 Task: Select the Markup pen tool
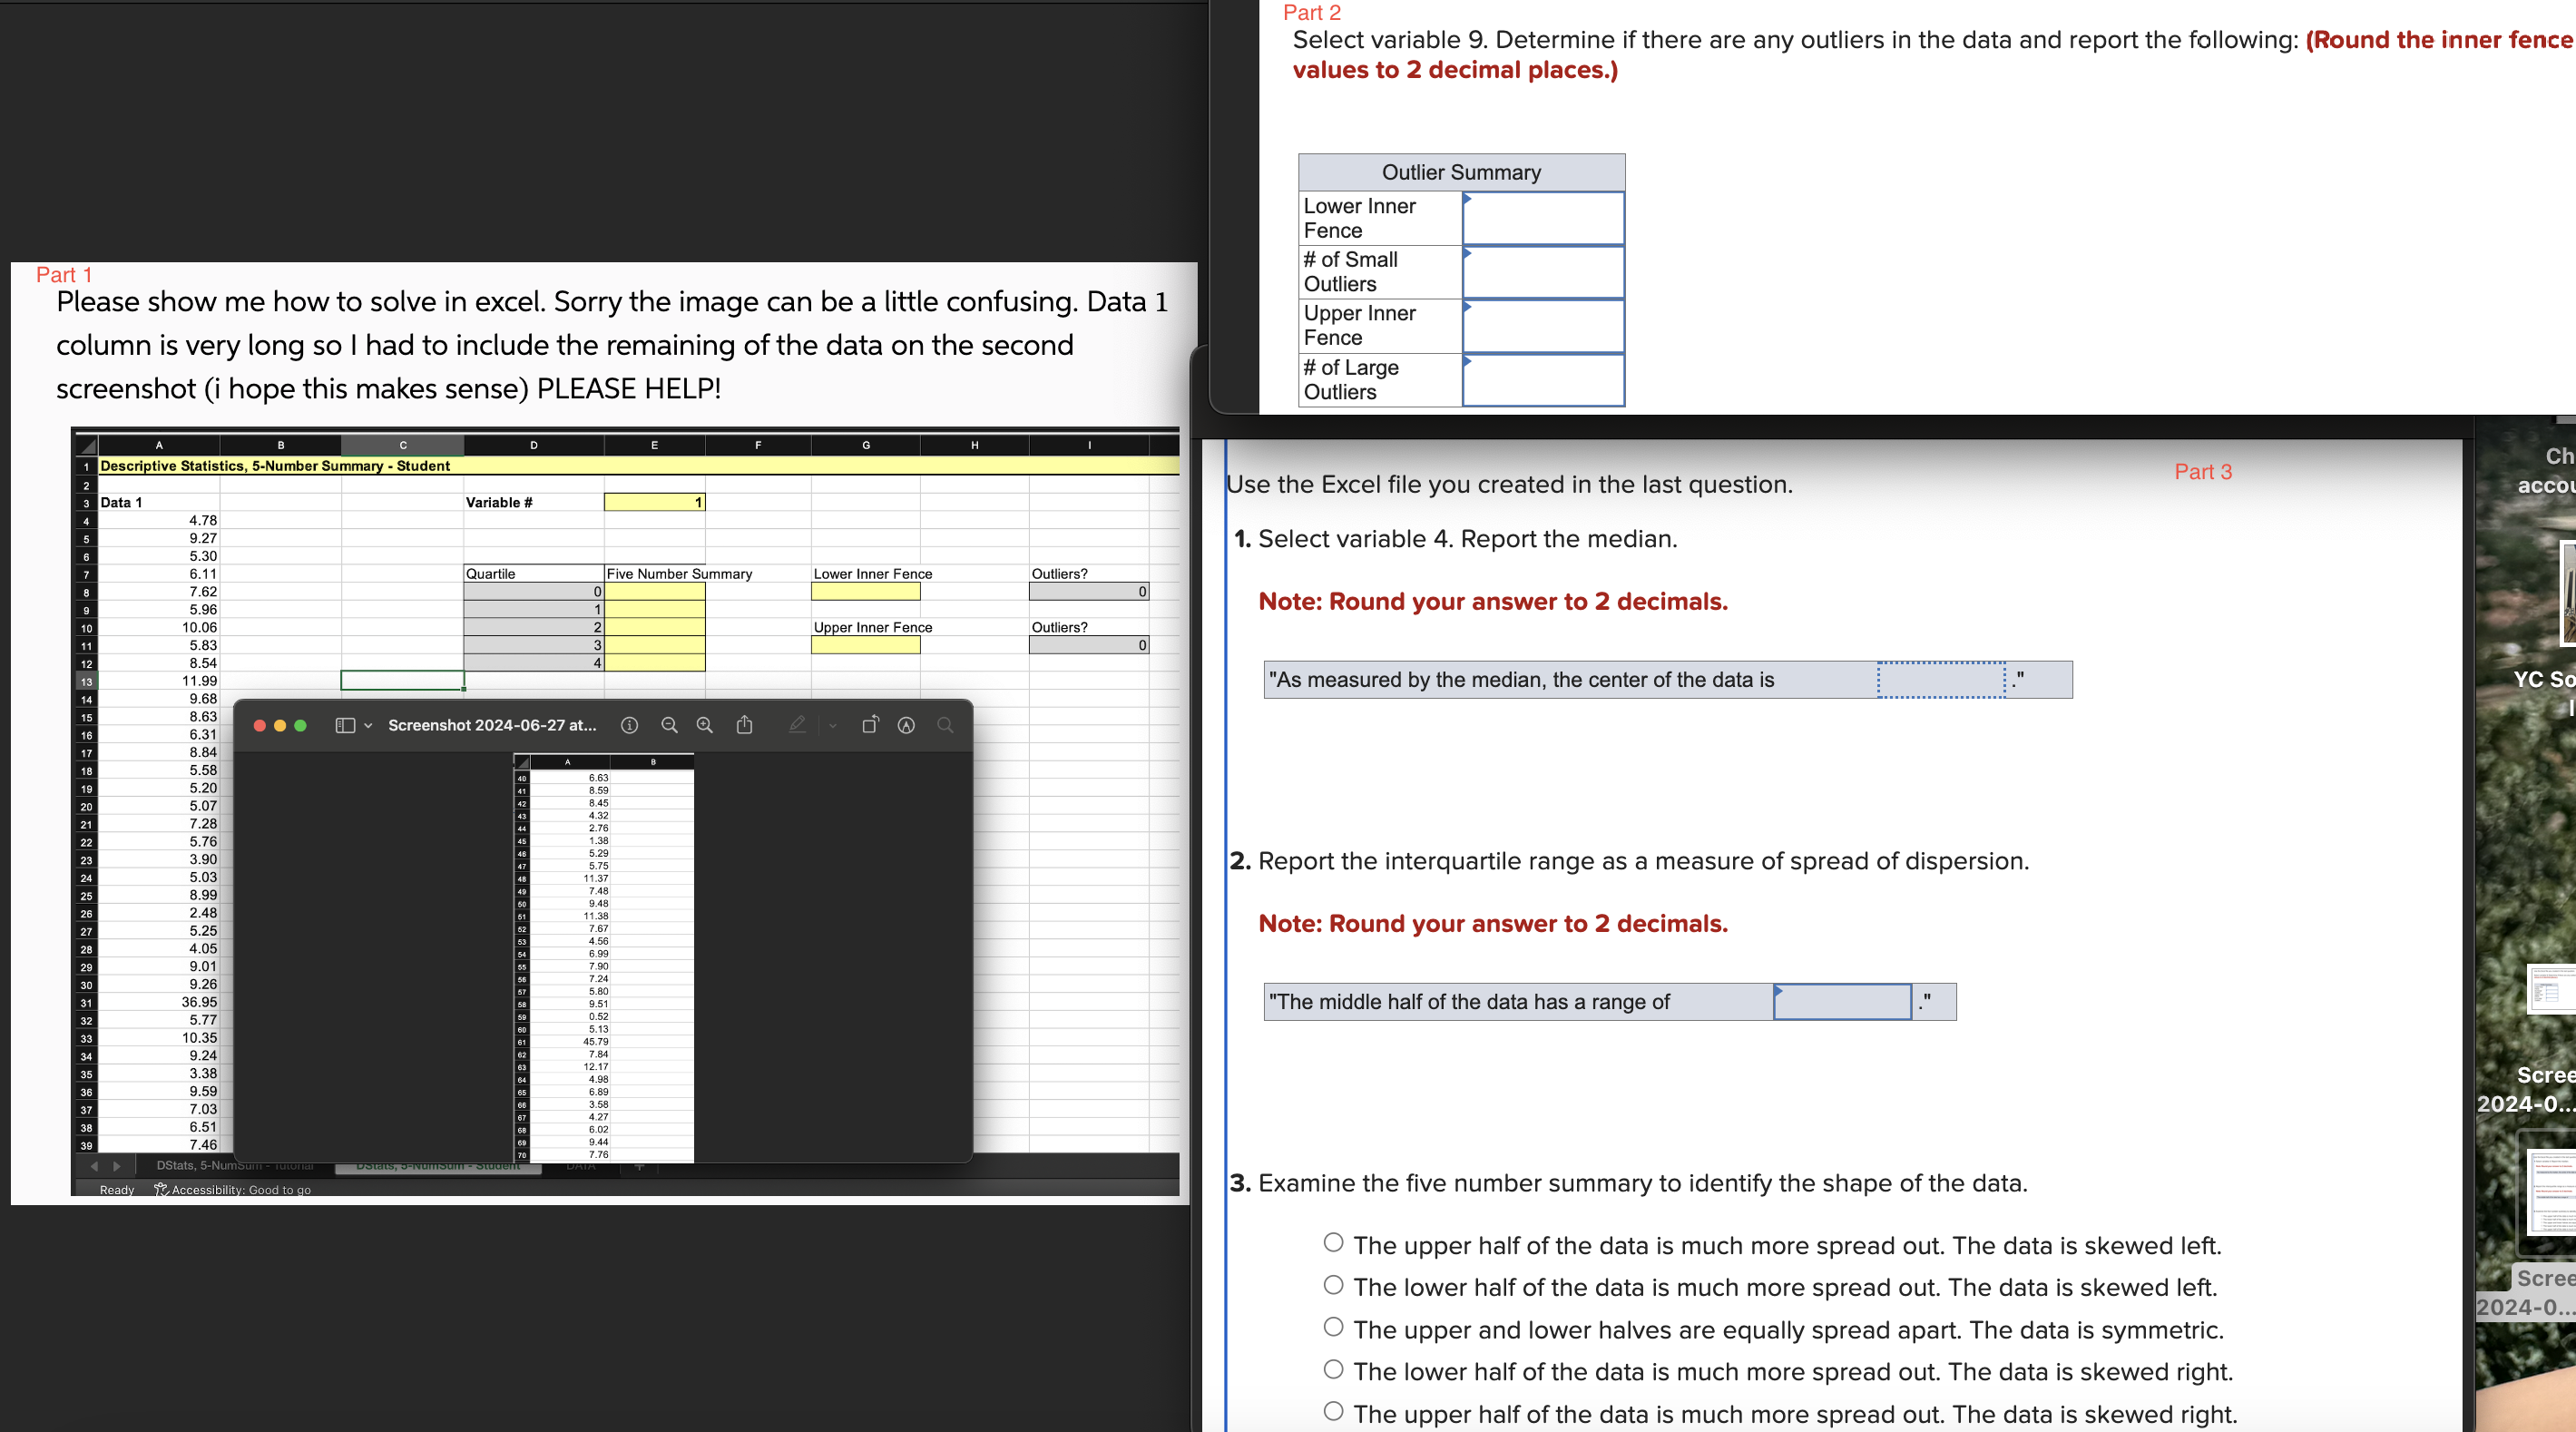pyautogui.click(x=797, y=725)
